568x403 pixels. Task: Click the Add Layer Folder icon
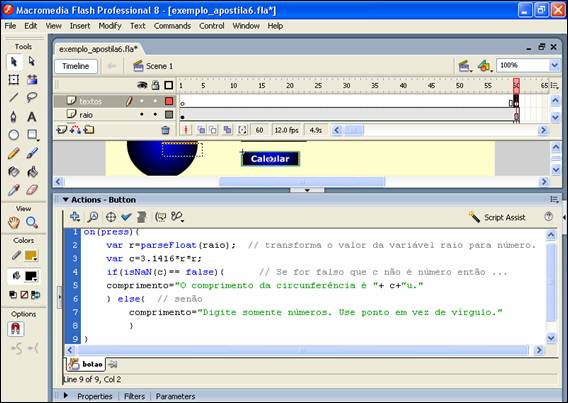pos(89,130)
